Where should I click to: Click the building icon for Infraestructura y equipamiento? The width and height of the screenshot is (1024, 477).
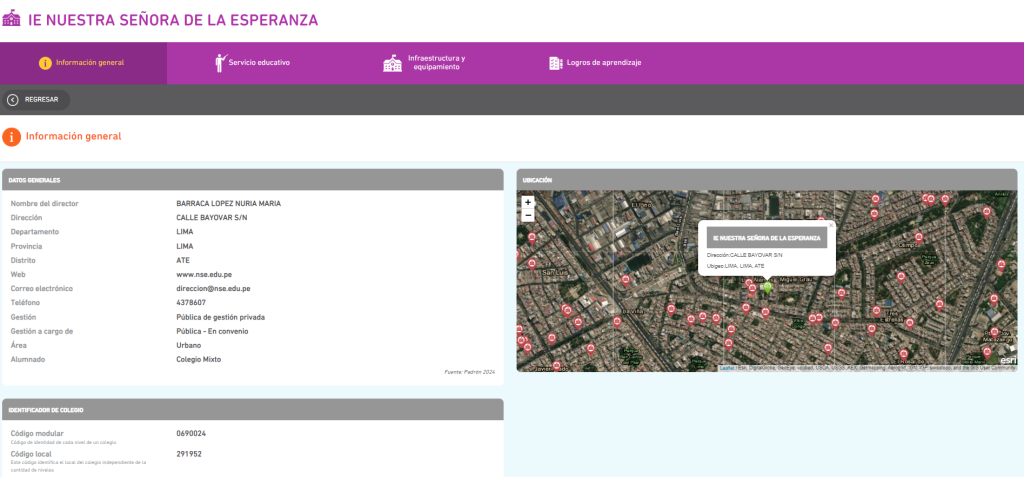(392, 63)
